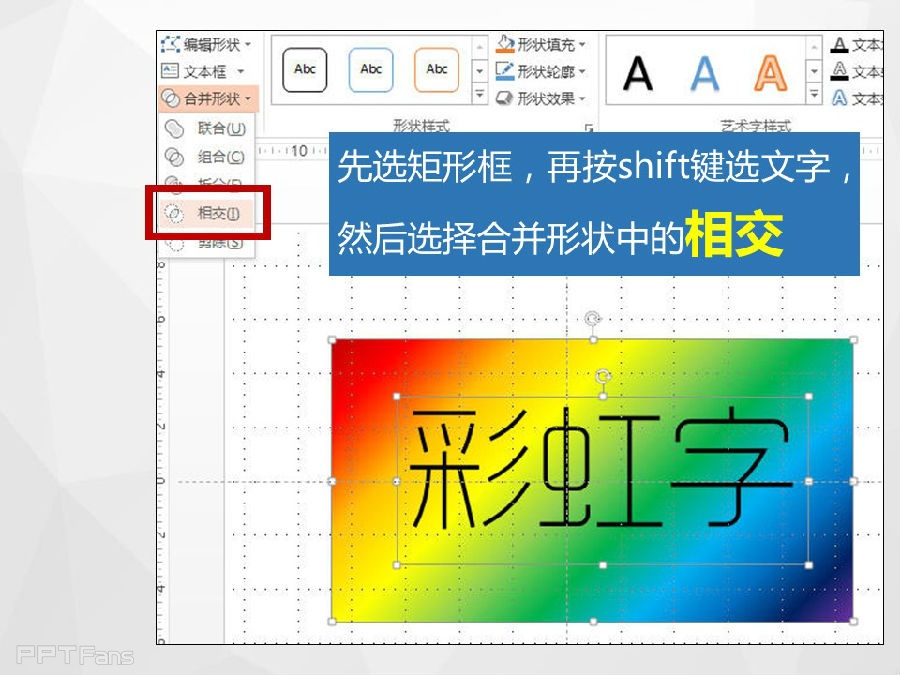Expand the Edit Shape (编辑形状) dropdown

[x=209, y=45]
